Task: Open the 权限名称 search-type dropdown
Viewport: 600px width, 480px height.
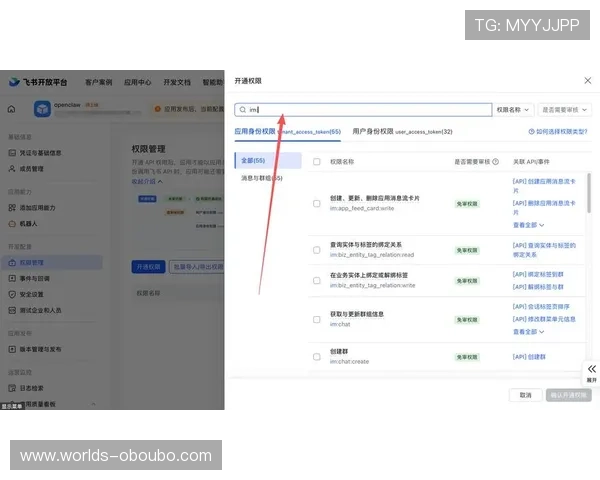Action: 513,110
